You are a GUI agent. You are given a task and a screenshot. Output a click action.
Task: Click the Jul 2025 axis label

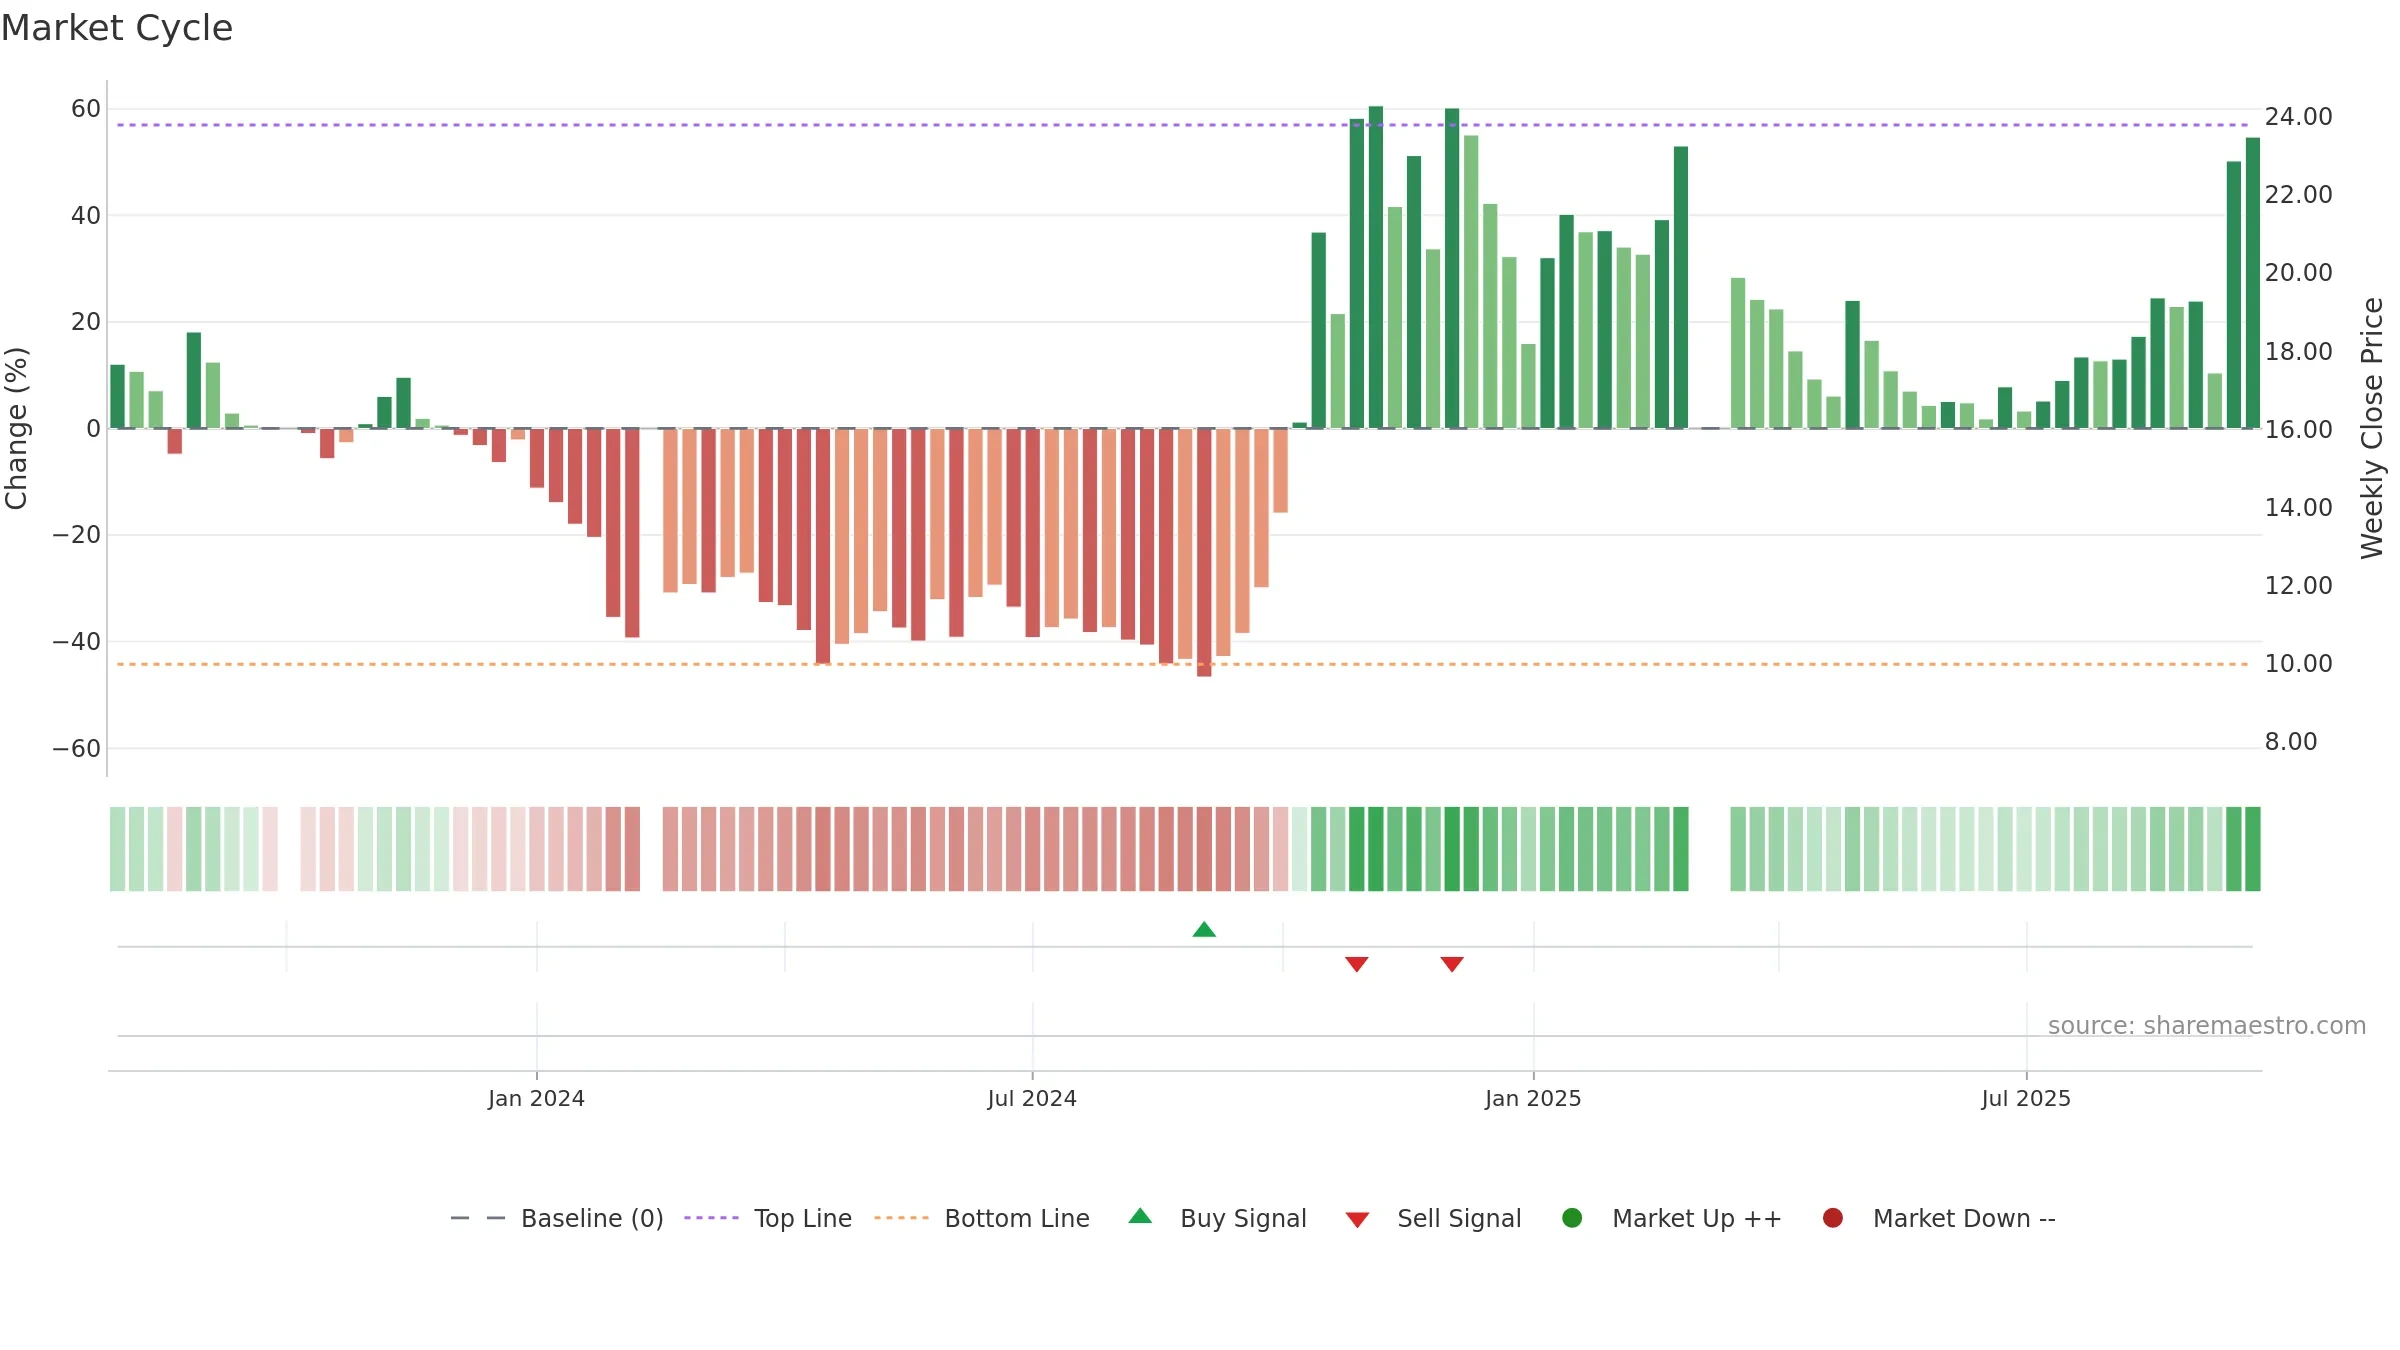pos(2026,1098)
